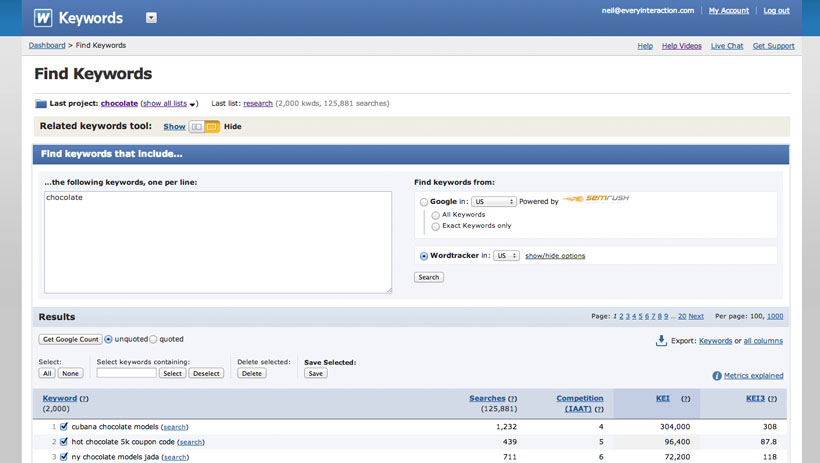820x463 pixels.
Task: Open the Keywords header dropdown arrow
Action: (x=151, y=18)
